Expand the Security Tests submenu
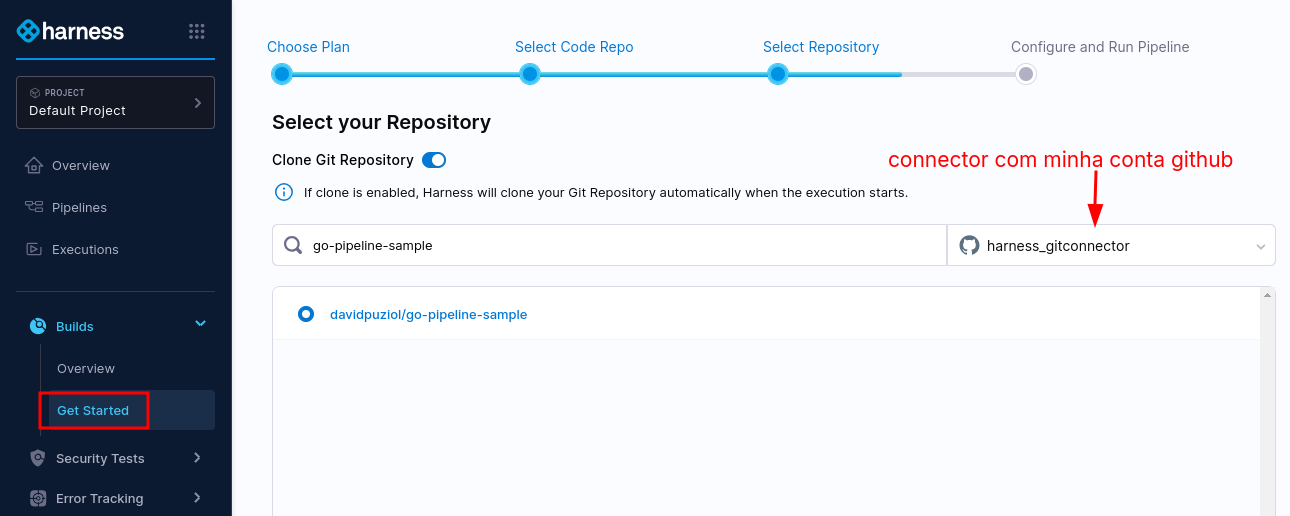 (x=197, y=458)
